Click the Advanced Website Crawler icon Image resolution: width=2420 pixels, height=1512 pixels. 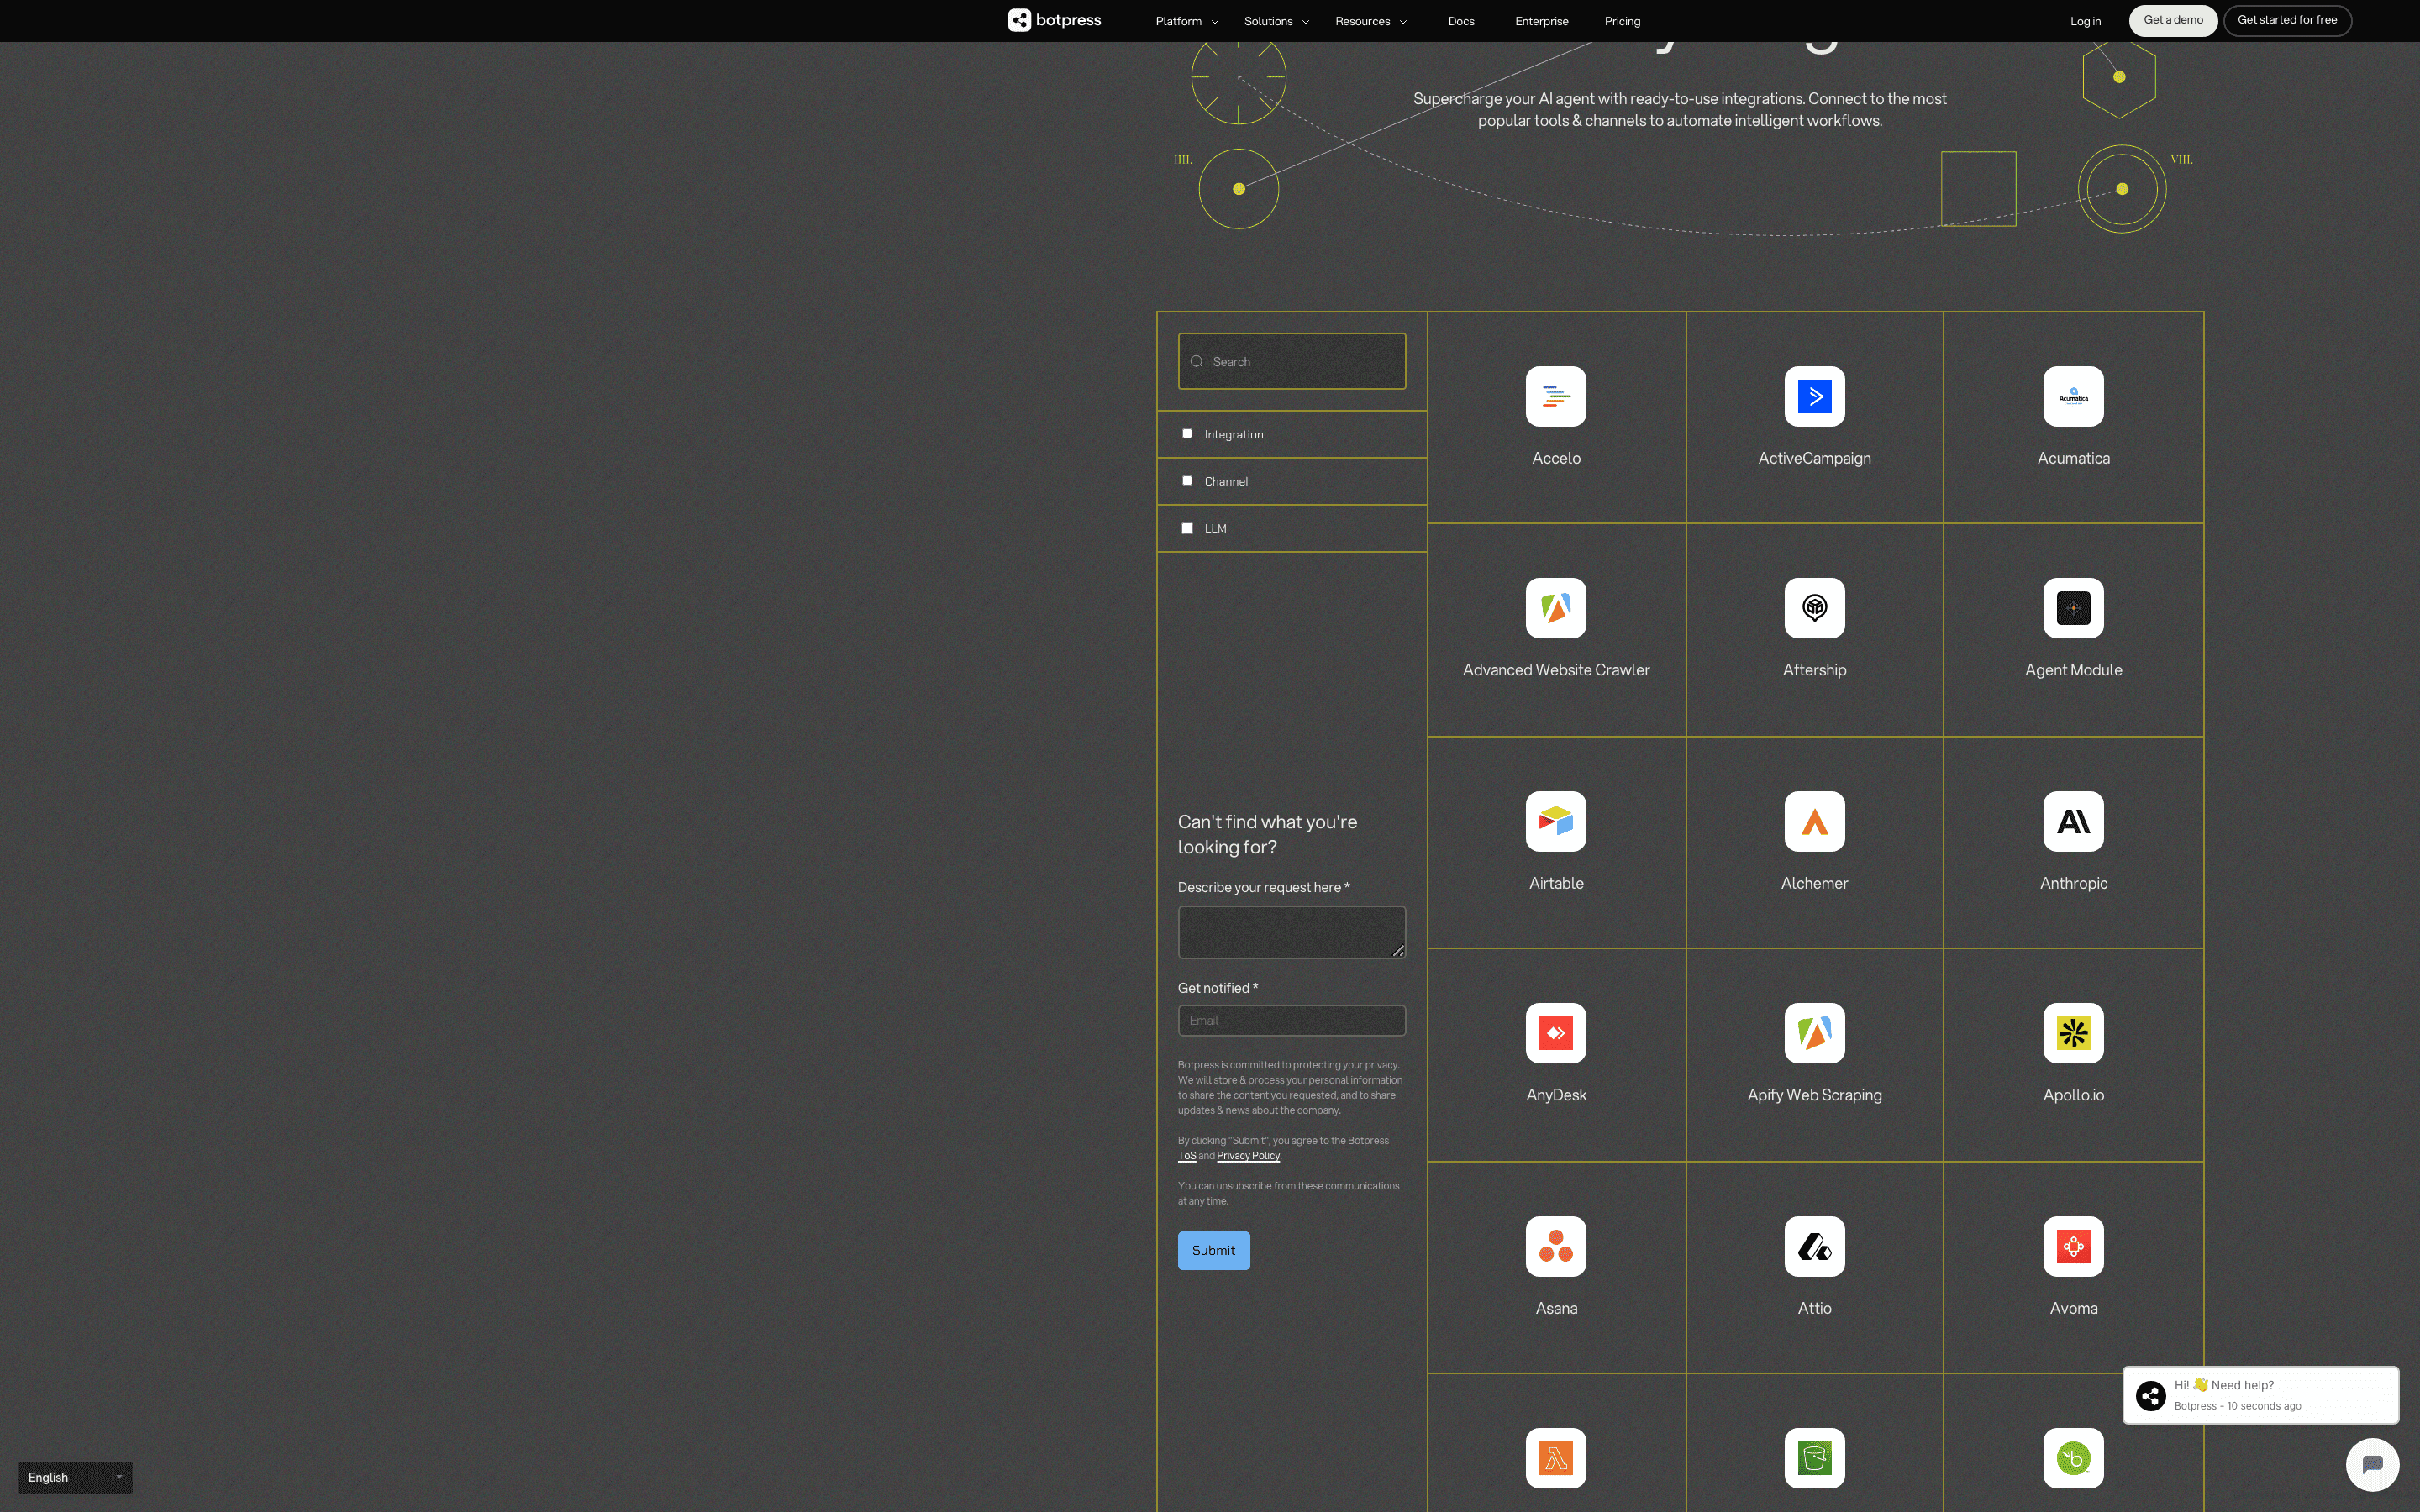click(1556, 608)
